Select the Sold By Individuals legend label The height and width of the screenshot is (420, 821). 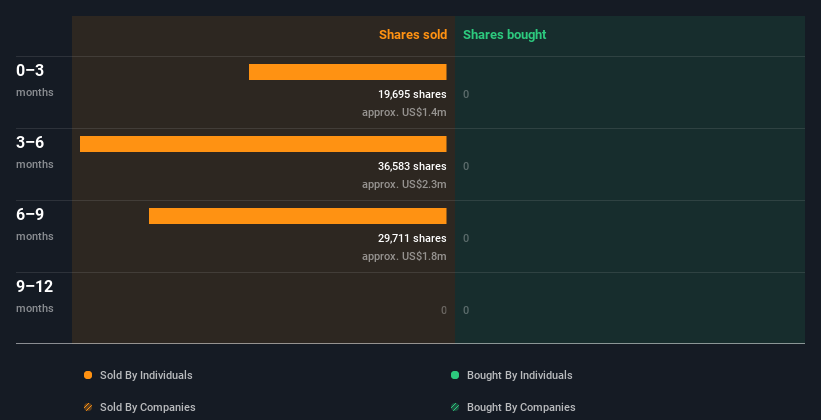(x=146, y=375)
